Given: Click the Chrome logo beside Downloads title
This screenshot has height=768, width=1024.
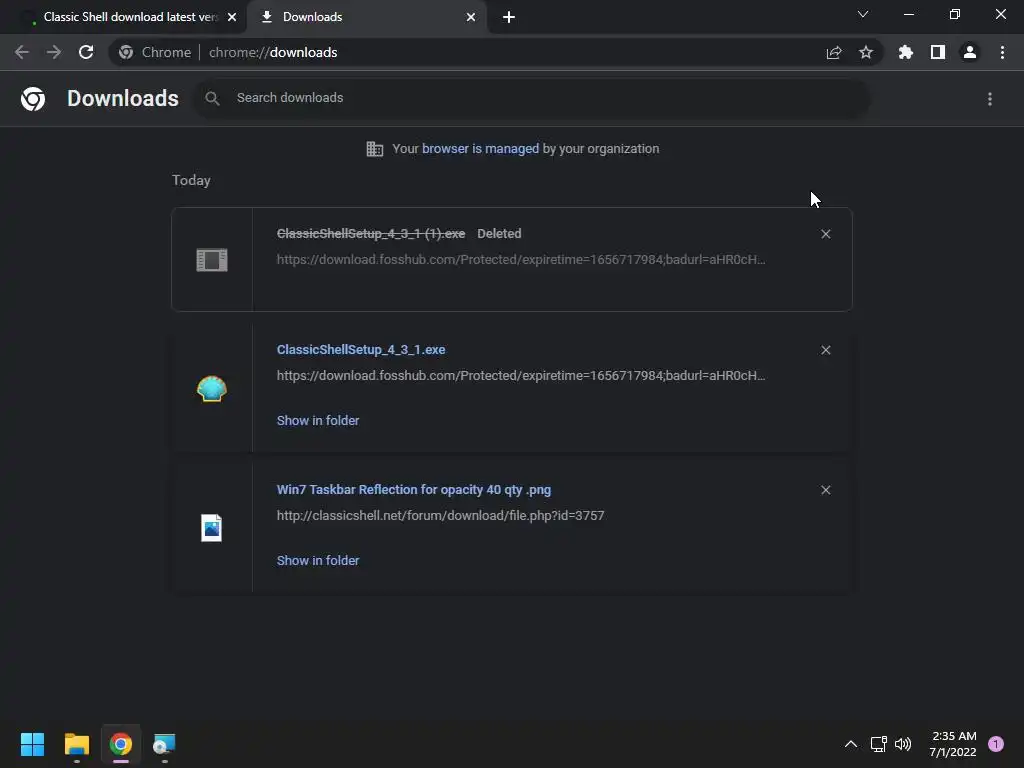Looking at the screenshot, I should [x=33, y=99].
